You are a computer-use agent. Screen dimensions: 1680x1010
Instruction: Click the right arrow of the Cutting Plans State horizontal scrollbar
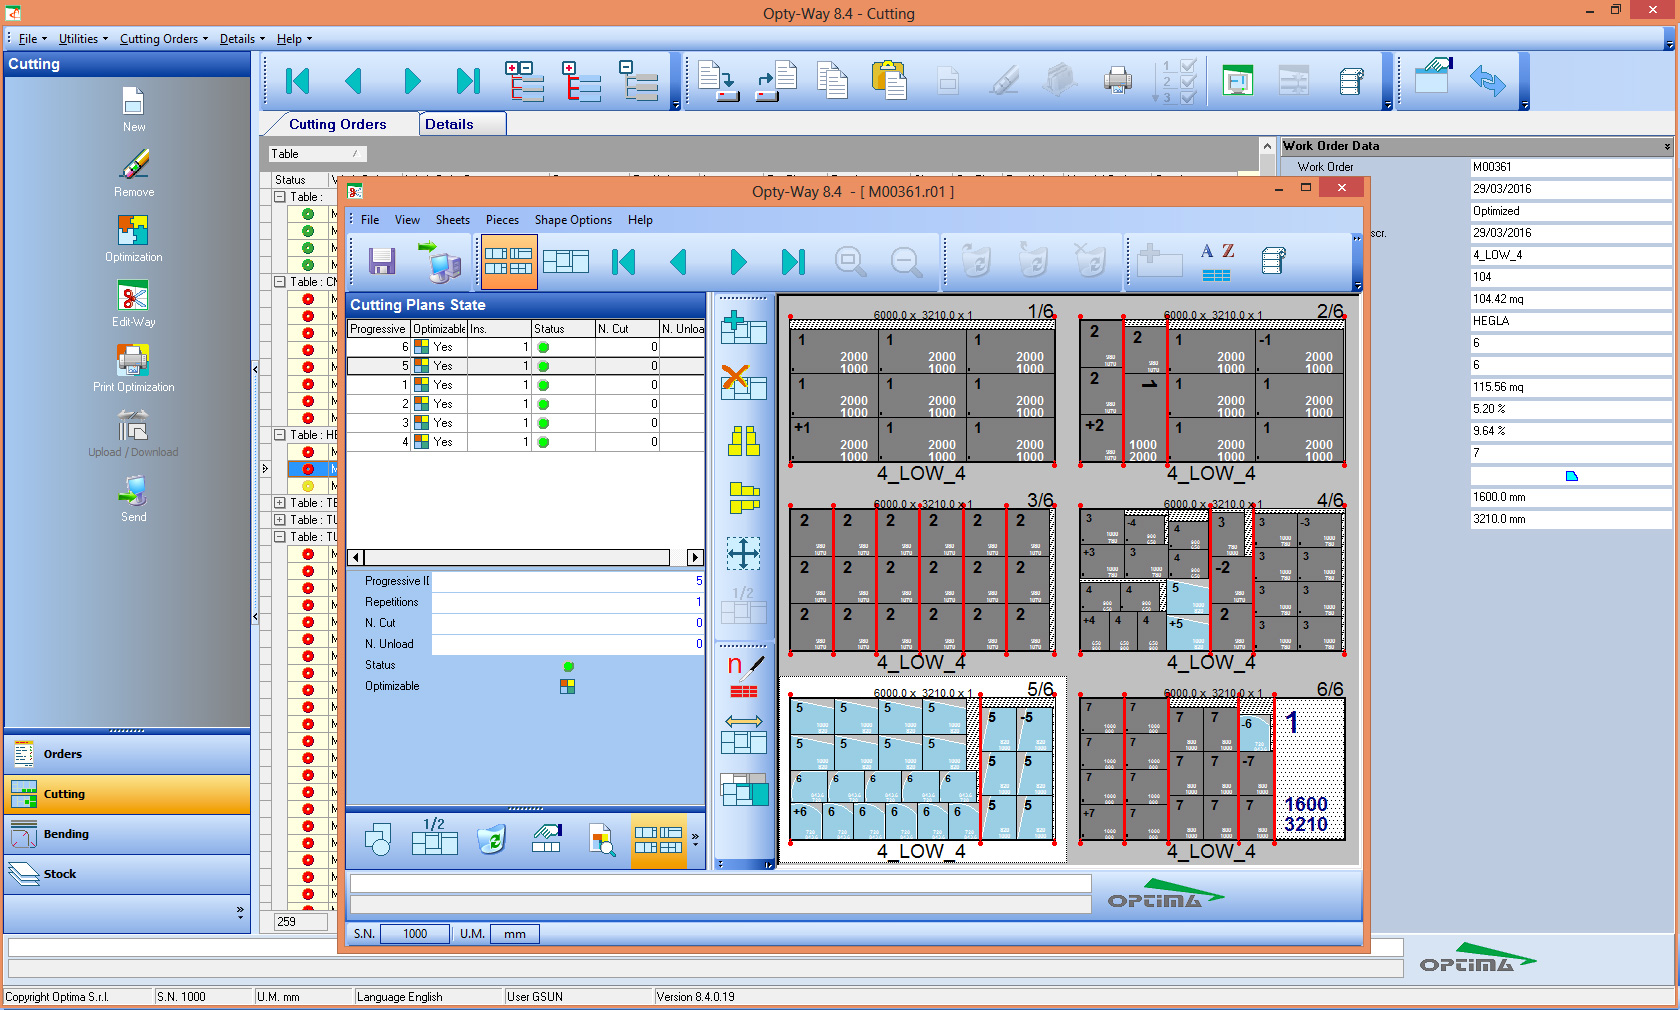[x=695, y=557]
